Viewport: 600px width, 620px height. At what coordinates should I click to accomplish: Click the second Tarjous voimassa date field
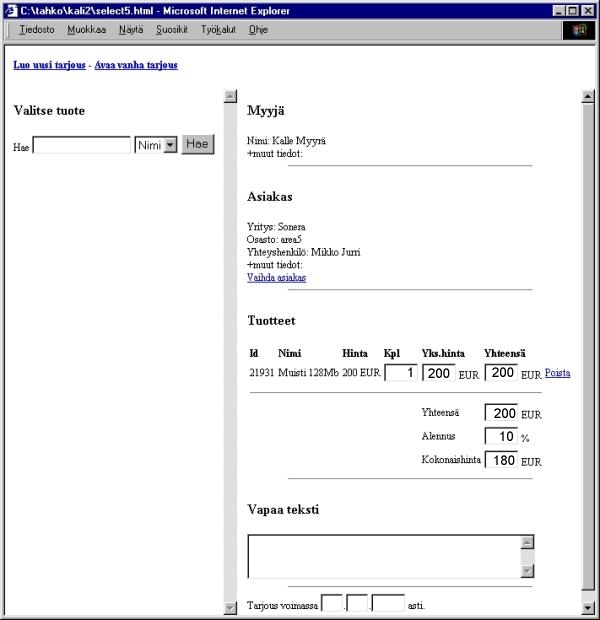pyautogui.click(x=357, y=603)
